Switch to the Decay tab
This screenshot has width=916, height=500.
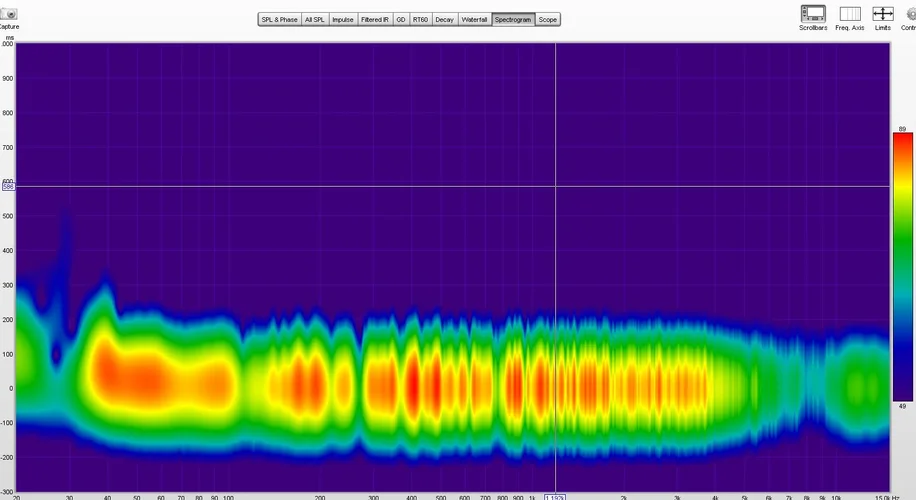[x=444, y=19]
